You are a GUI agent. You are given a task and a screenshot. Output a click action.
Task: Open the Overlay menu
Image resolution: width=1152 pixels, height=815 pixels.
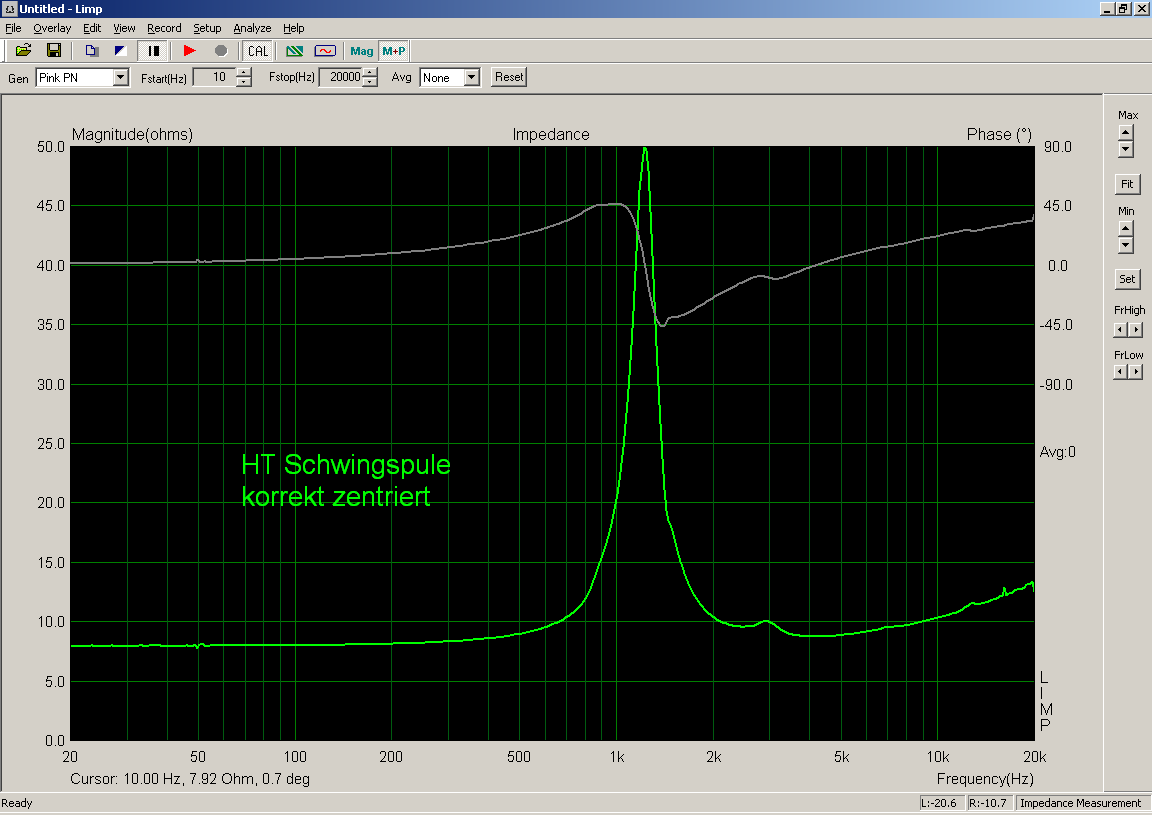tap(52, 28)
